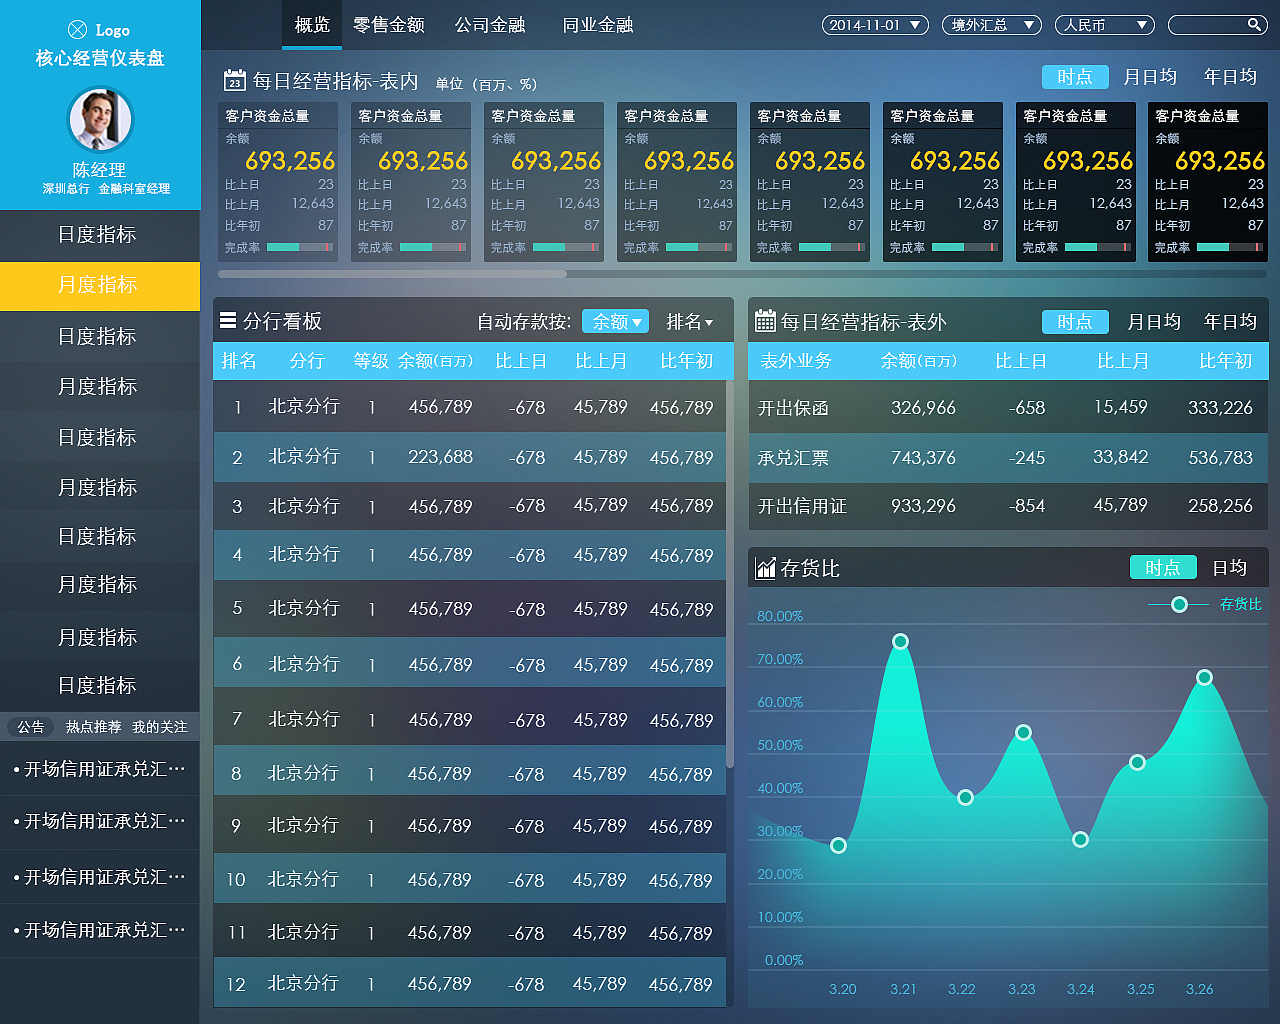Click the 933,296 balance value
The height and width of the screenshot is (1024, 1280).
tap(923, 506)
